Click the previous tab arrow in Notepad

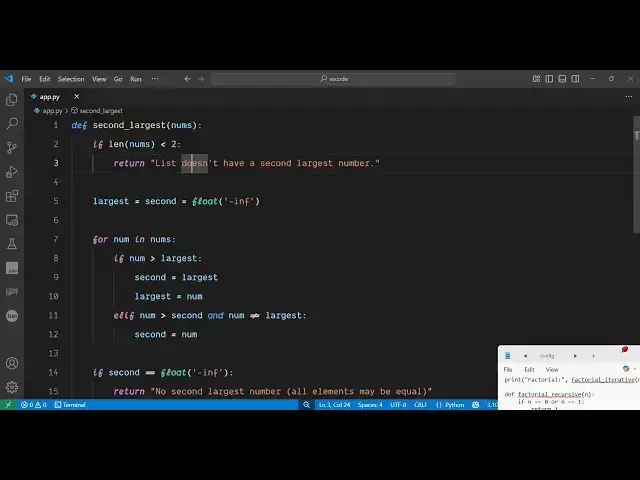click(x=525, y=356)
